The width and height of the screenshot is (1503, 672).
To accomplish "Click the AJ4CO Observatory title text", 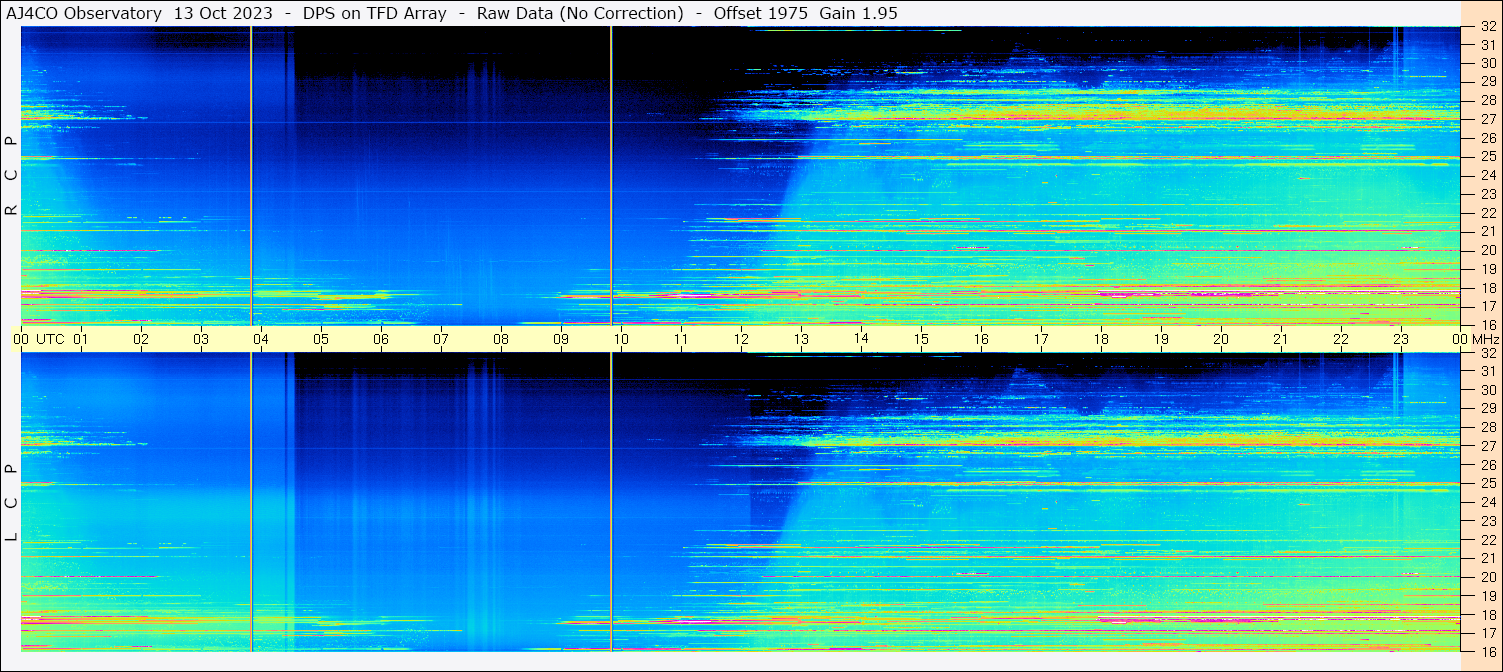I will tap(83, 13).
